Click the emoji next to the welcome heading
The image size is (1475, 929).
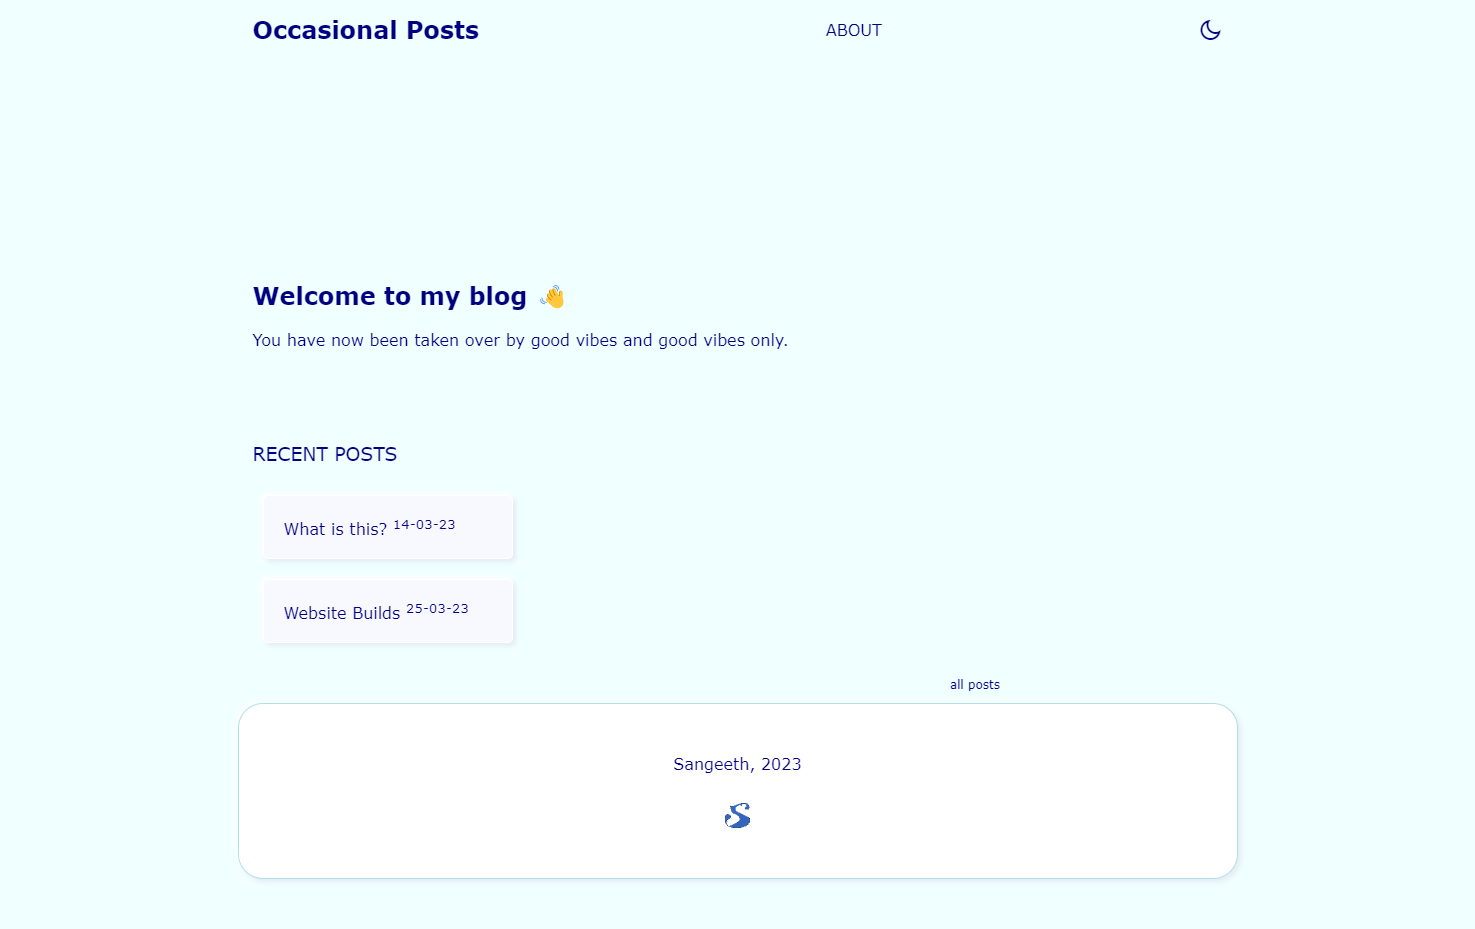pyautogui.click(x=551, y=295)
